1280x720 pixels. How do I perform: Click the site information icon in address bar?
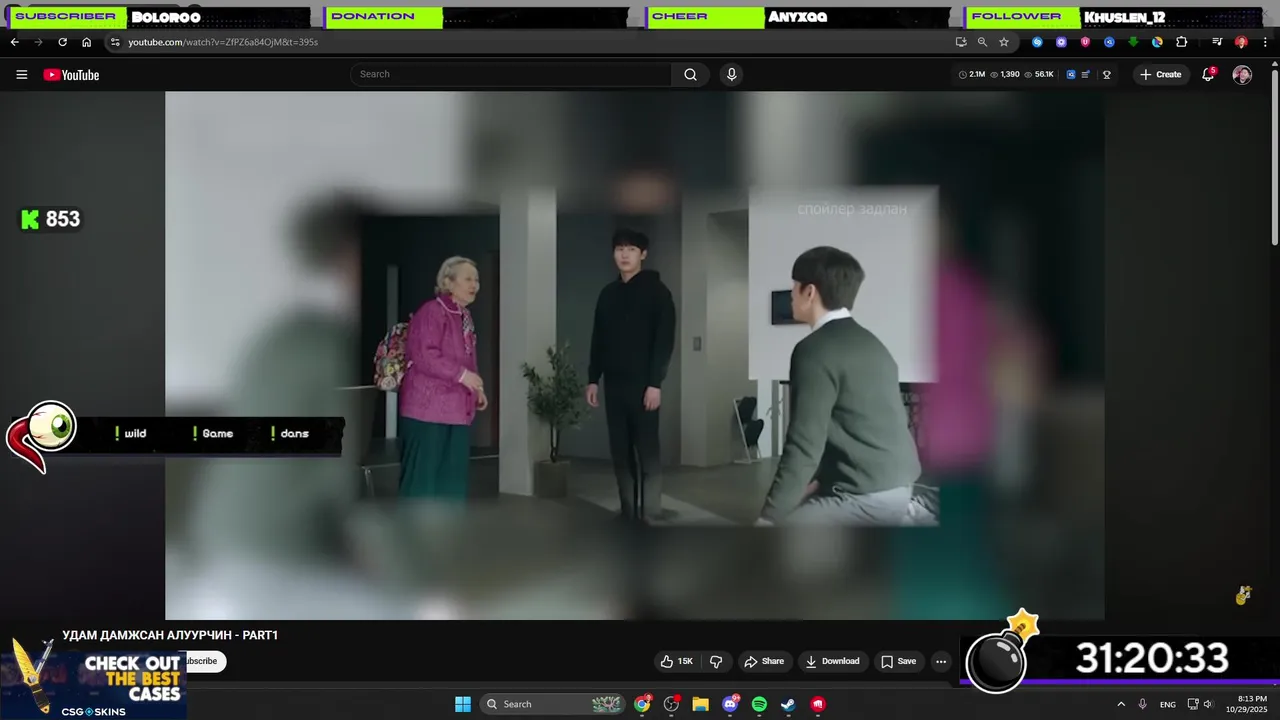tap(115, 42)
